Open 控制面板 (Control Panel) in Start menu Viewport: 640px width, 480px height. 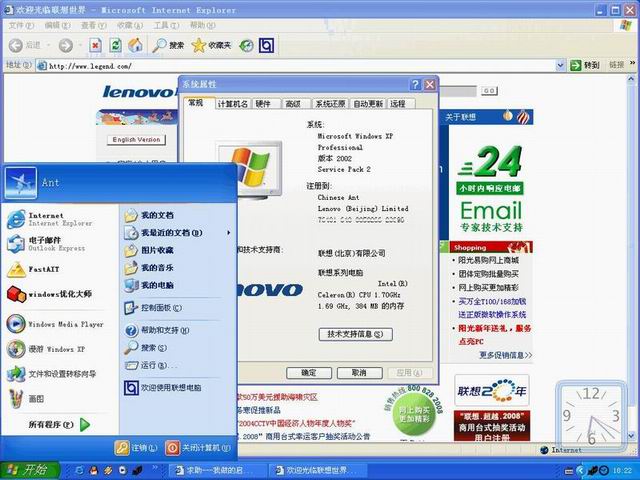pos(178,308)
